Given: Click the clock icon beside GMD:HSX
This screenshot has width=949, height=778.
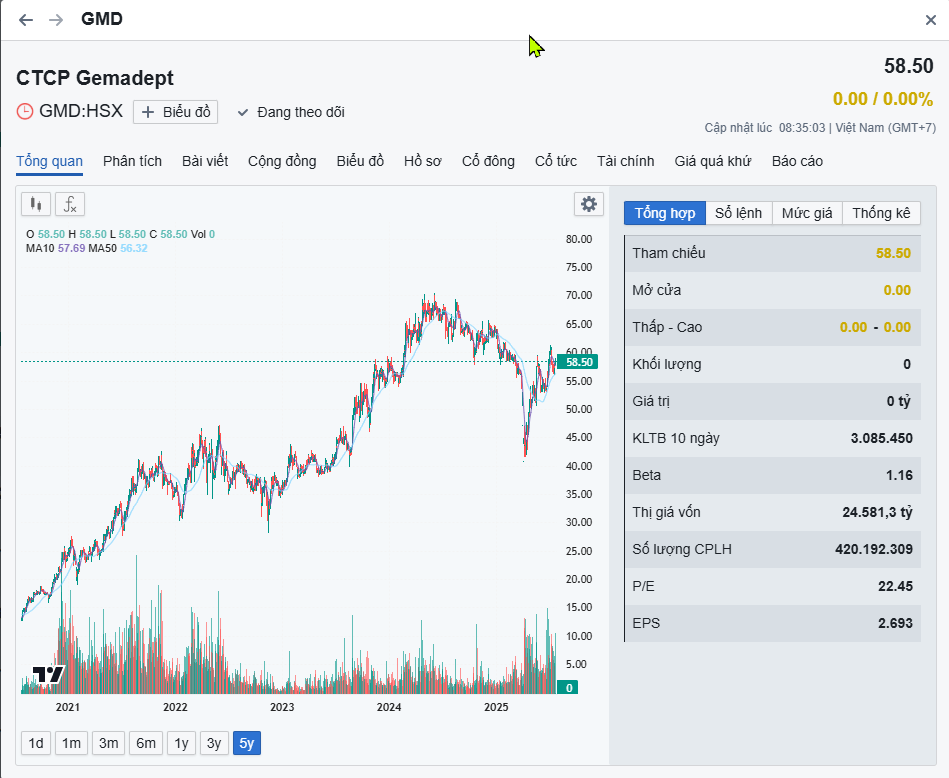Looking at the screenshot, I should (x=25, y=111).
